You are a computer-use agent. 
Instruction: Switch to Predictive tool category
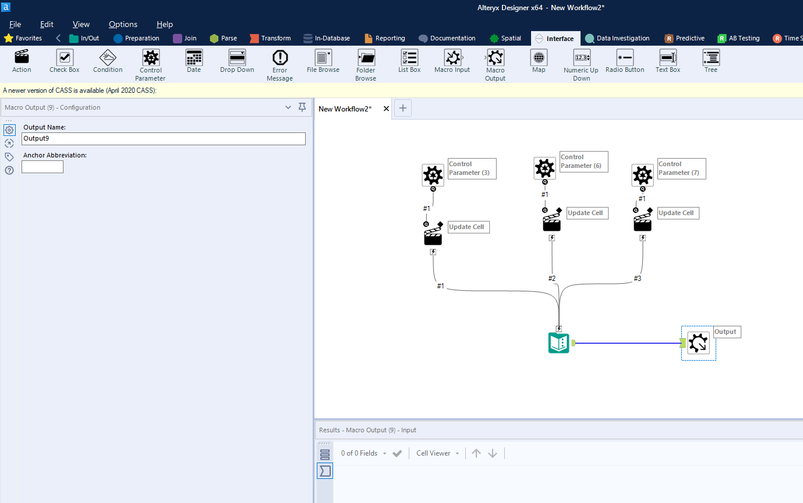(x=684, y=38)
